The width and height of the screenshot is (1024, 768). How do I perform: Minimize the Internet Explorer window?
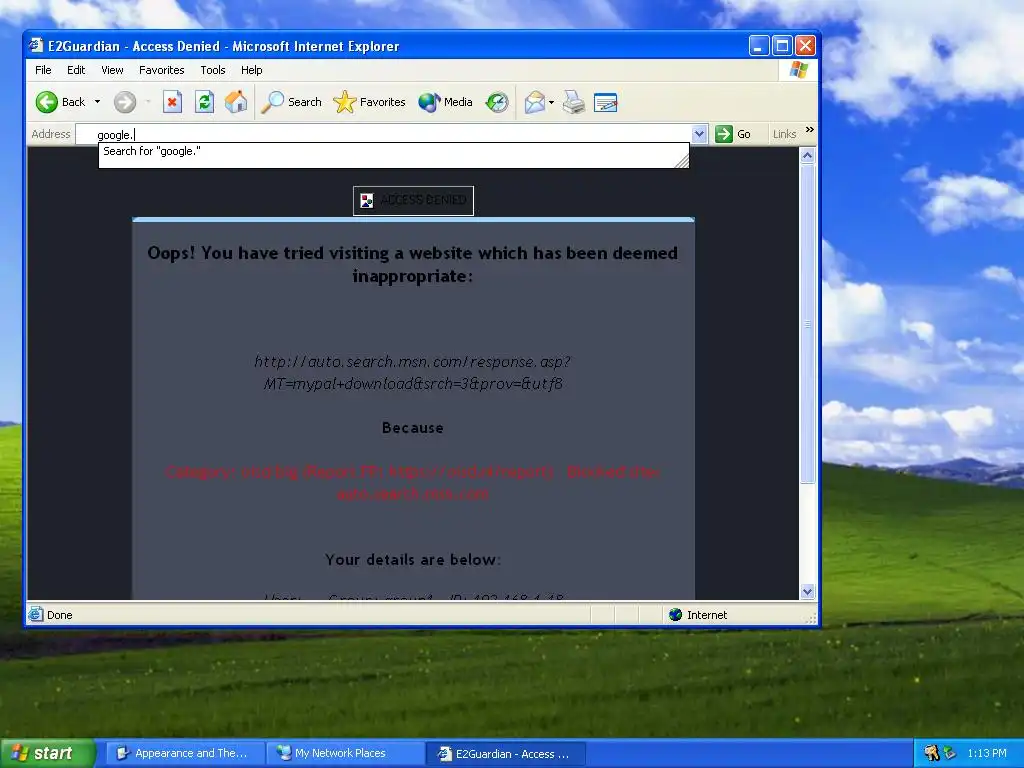[x=758, y=46]
